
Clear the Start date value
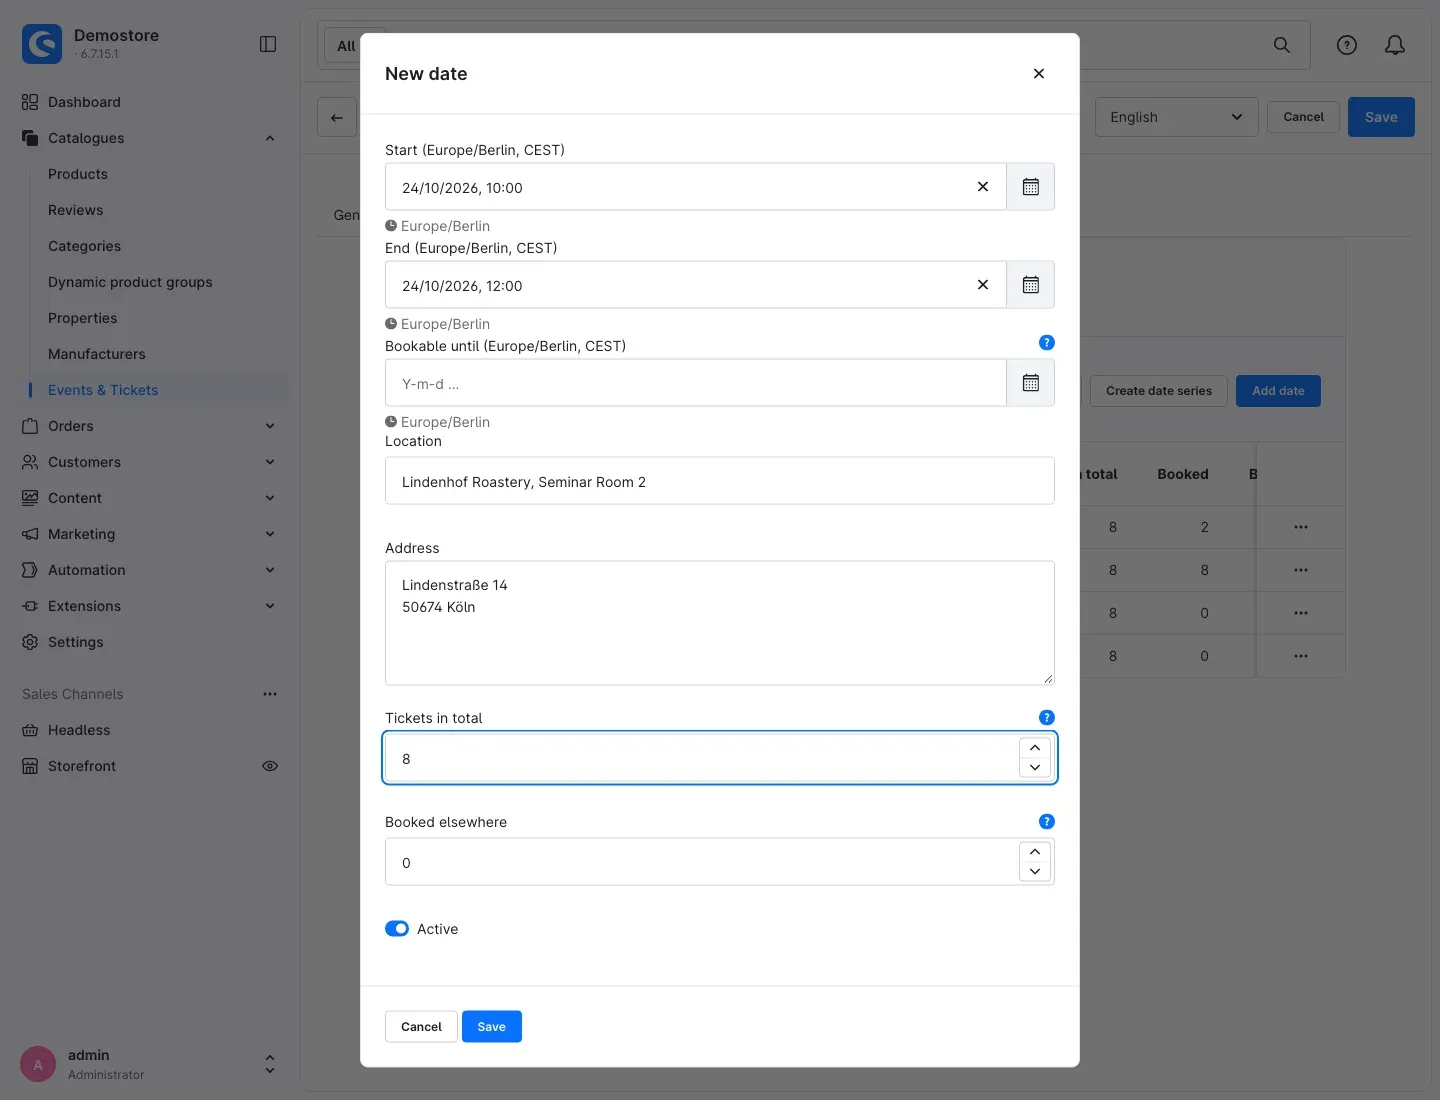(983, 187)
